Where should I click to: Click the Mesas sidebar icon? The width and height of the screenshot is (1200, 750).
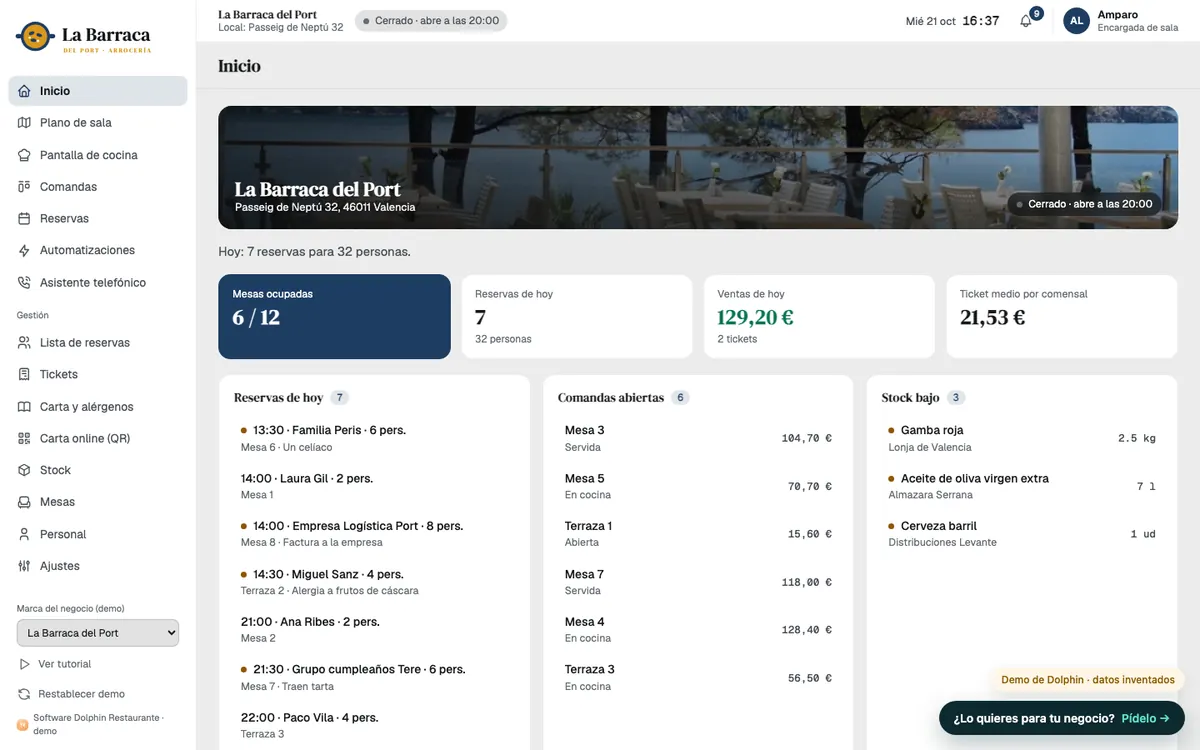pyautogui.click(x=24, y=502)
